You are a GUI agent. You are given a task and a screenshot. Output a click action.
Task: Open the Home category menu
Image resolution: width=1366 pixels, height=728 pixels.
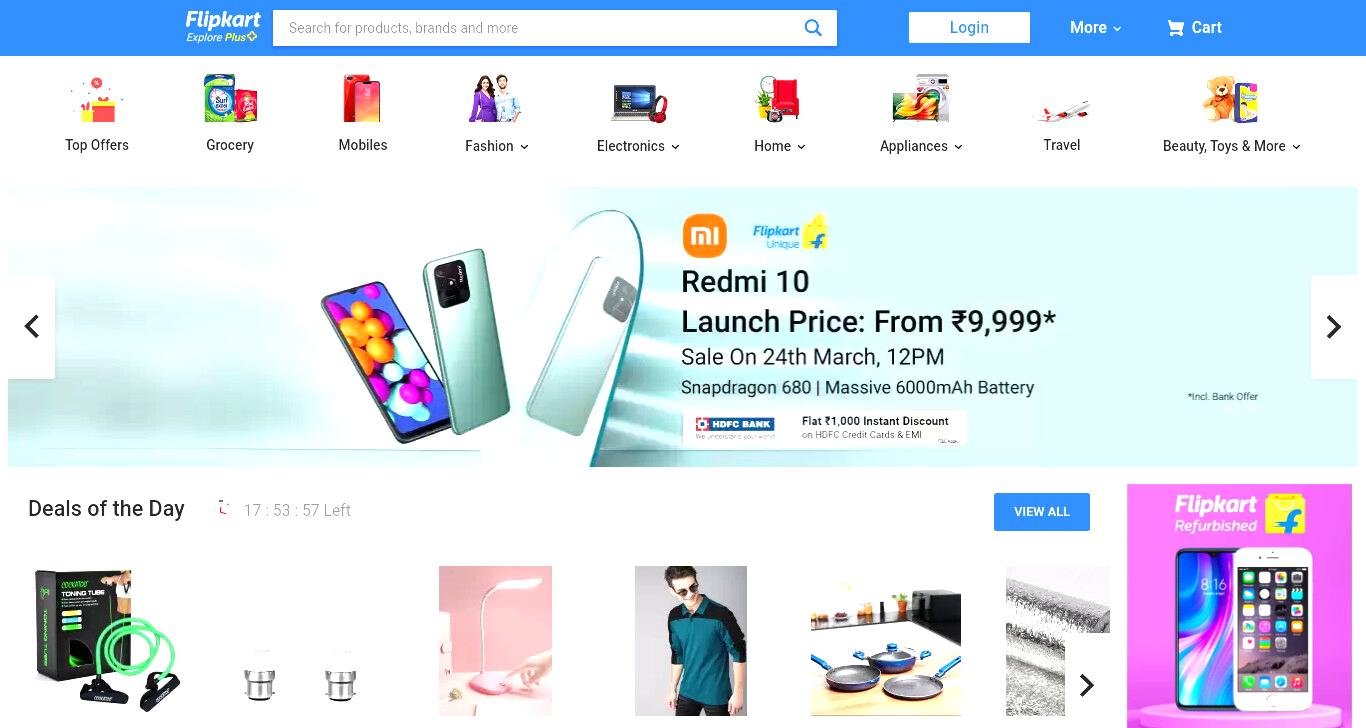point(779,146)
